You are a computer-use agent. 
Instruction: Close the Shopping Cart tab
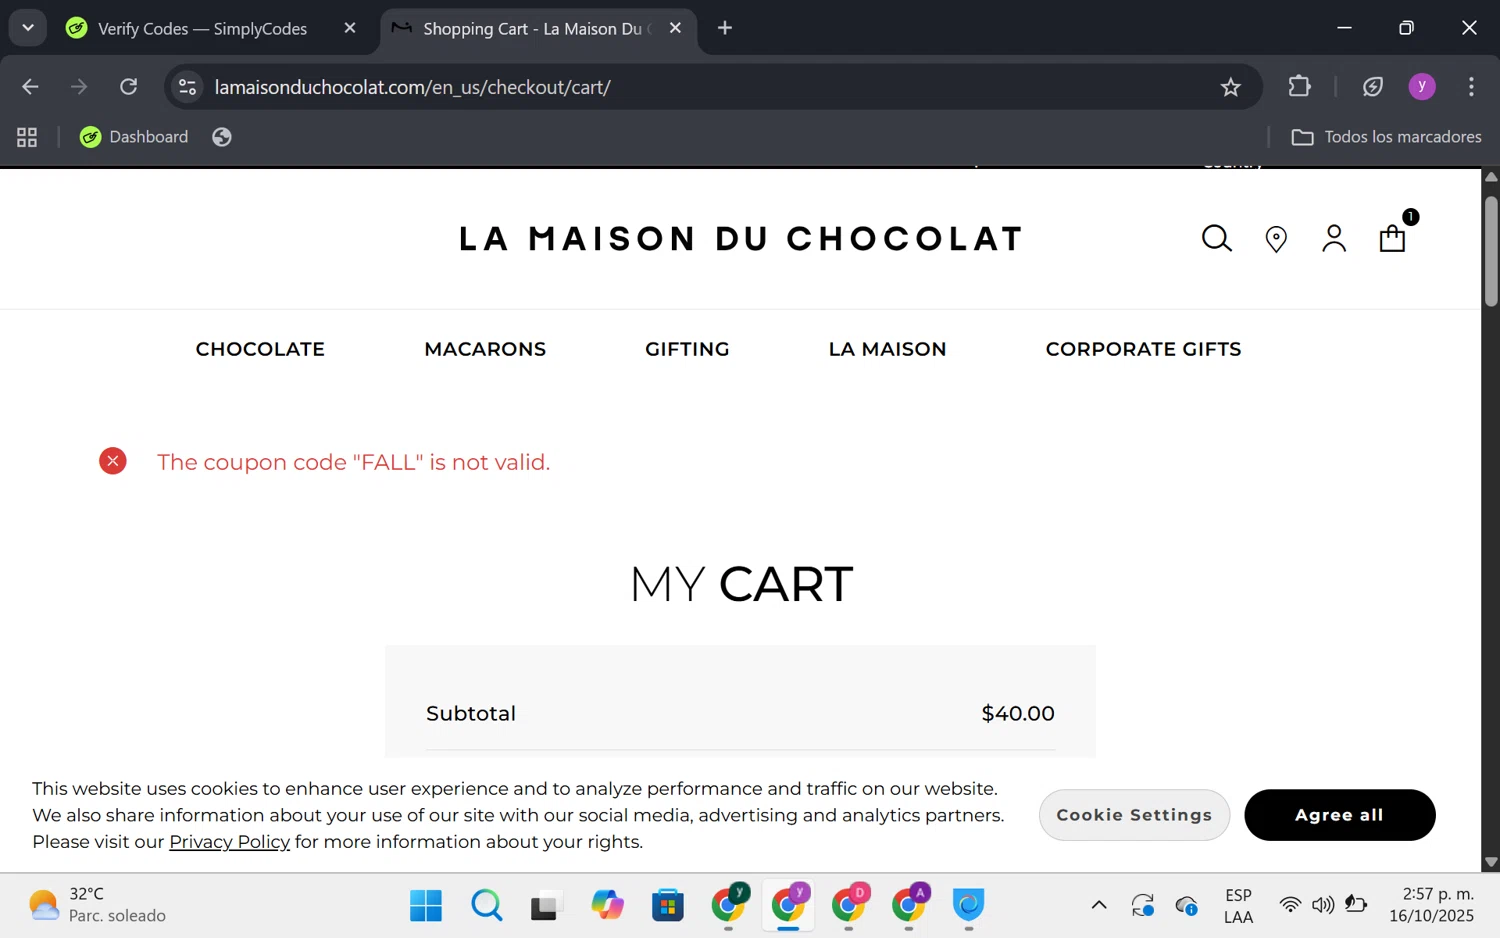[675, 28]
